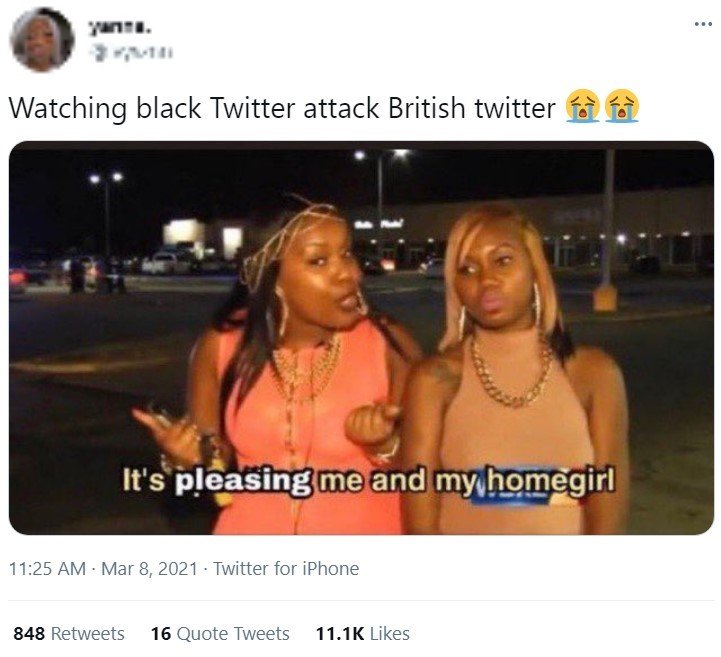The height and width of the screenshot is (657, 721).
Task: View the 848 Retweets list
Action: 69,634
